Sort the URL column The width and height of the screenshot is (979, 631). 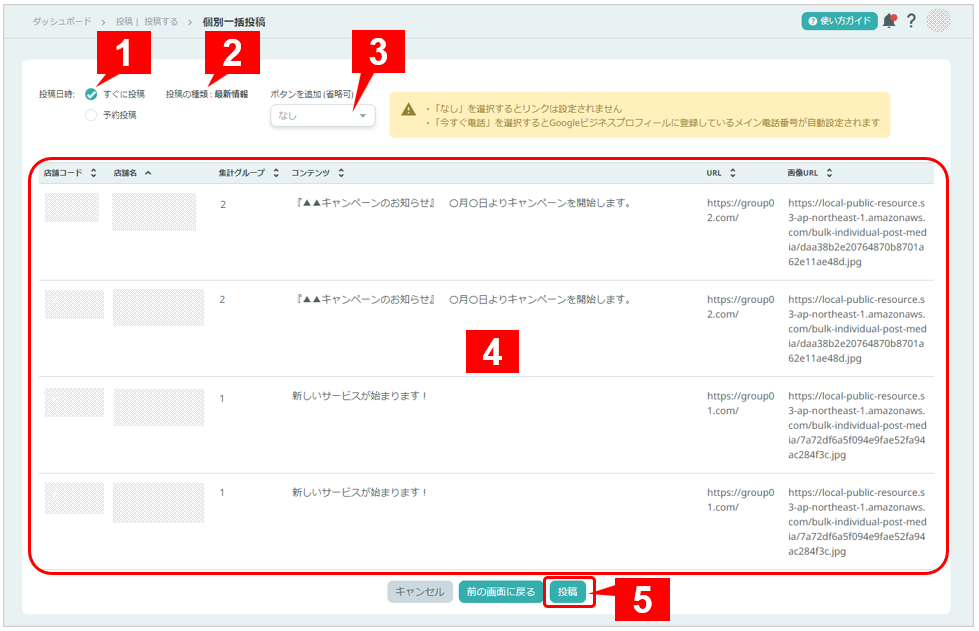[733, 173]
